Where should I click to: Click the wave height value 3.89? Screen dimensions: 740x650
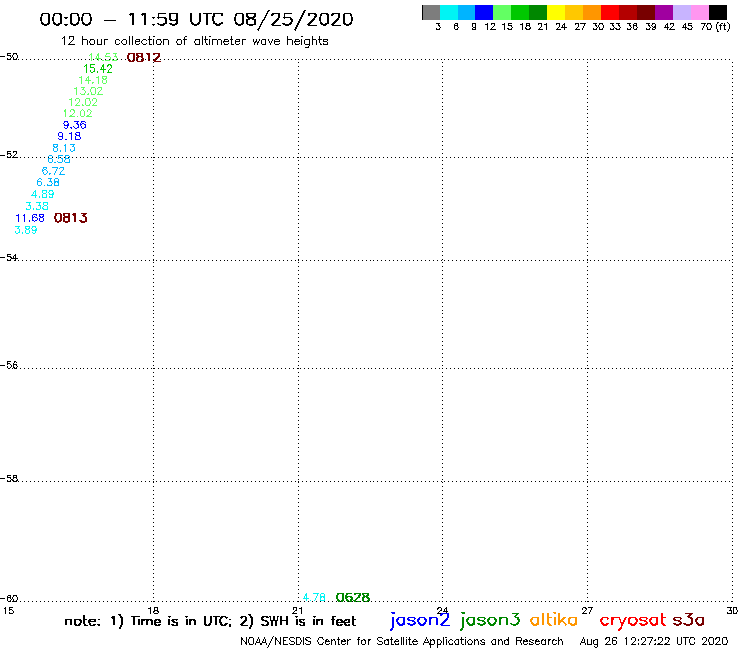(x=25, y=230)
